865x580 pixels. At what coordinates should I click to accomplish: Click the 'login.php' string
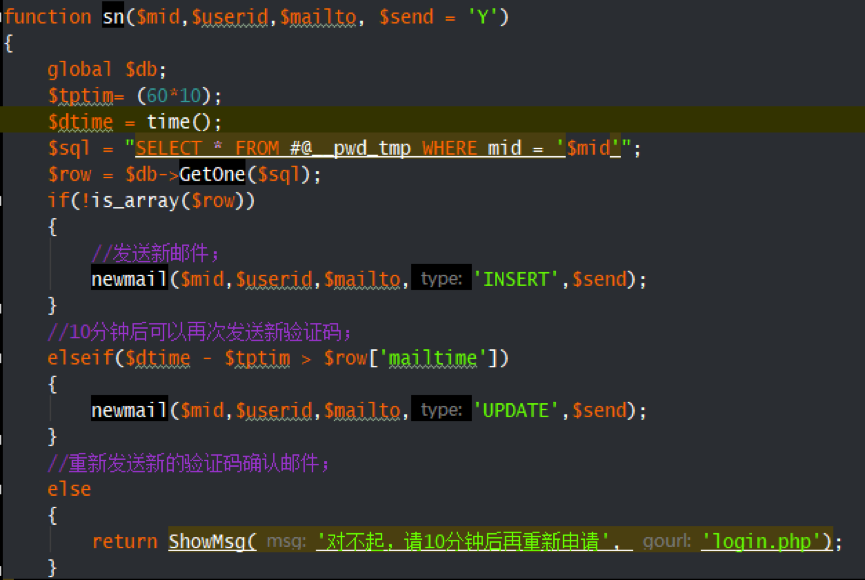(x=766, y=541)
